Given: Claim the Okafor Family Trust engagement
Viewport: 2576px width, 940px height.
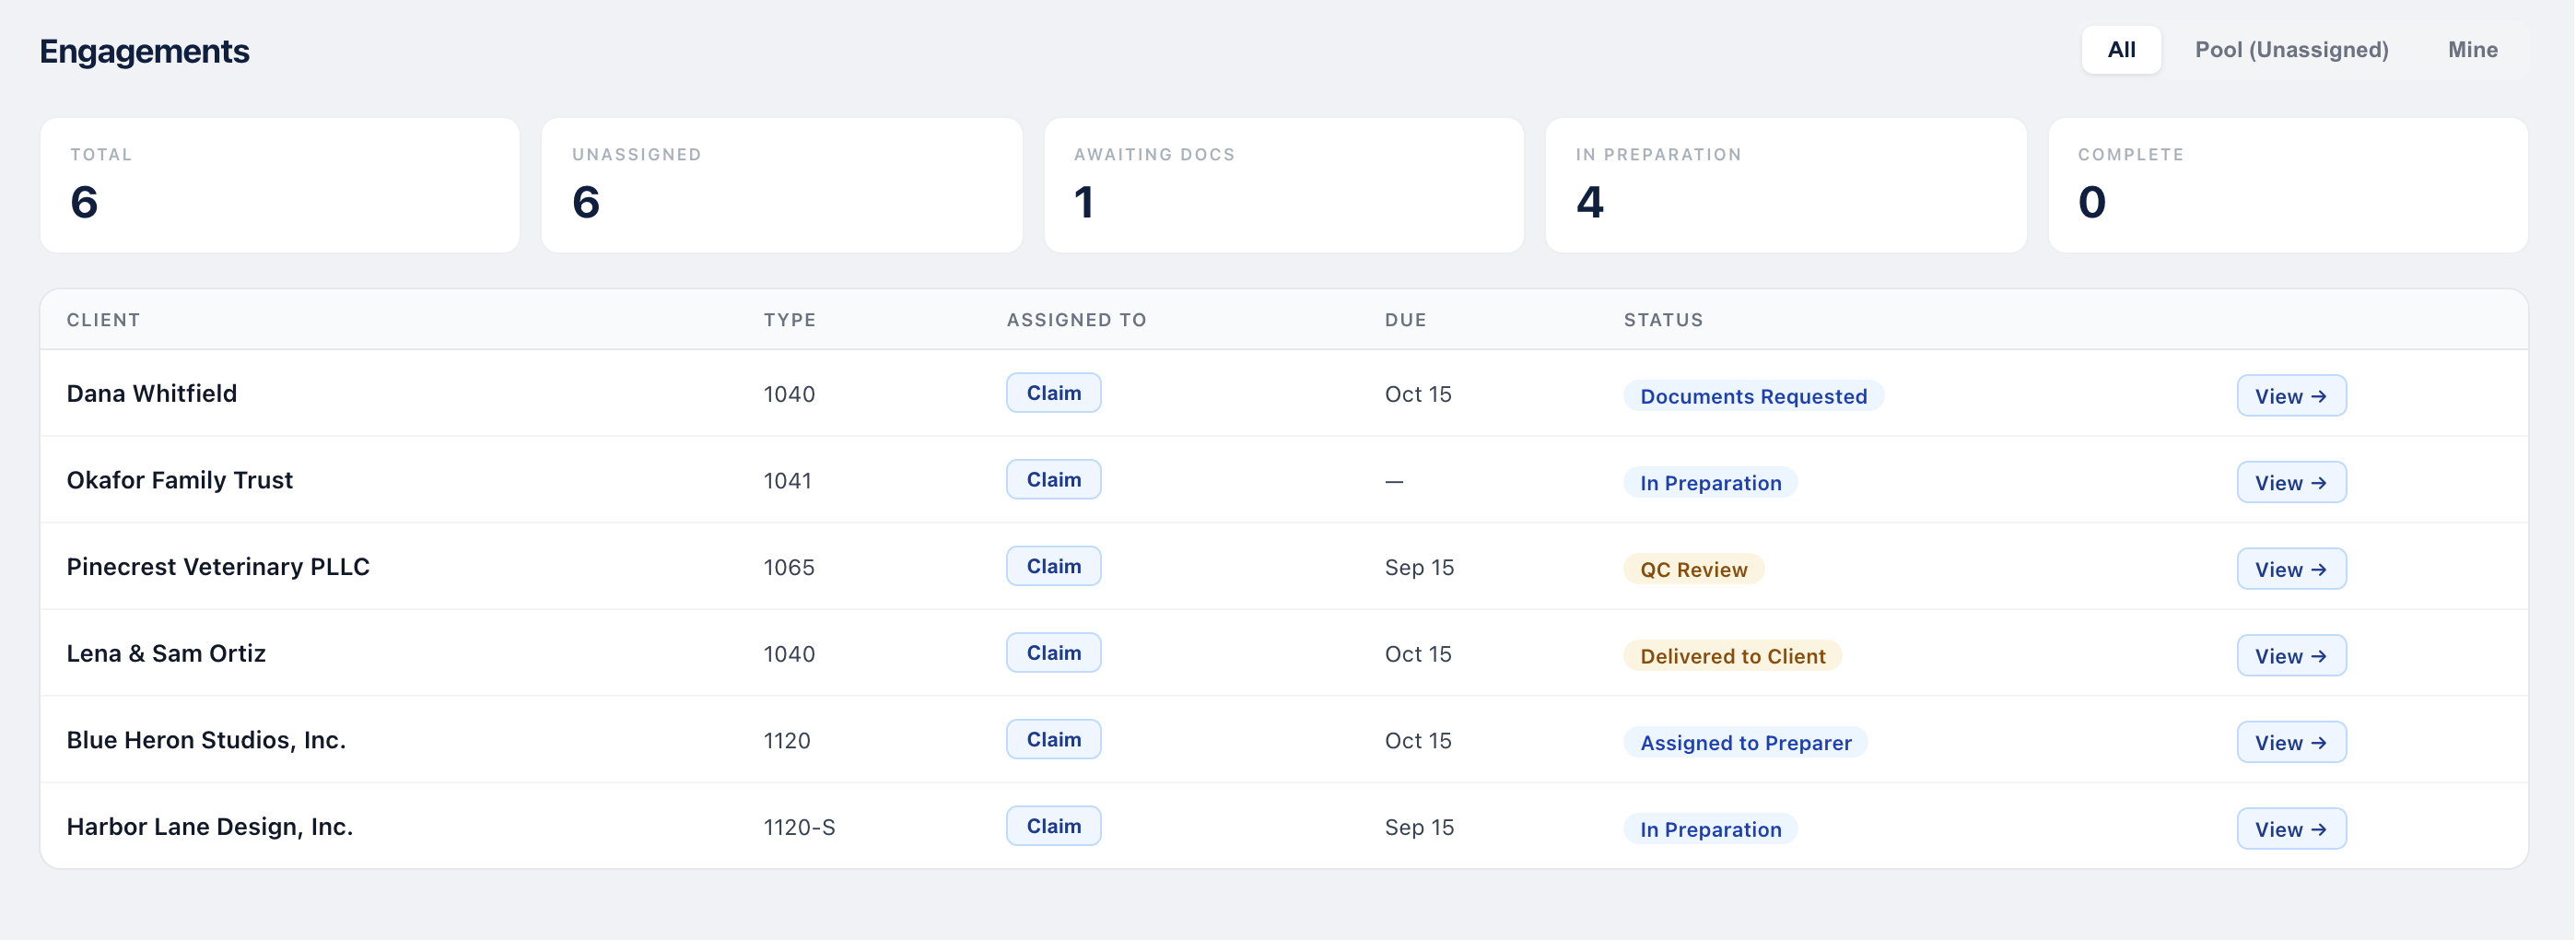Looking at the screenshot, I should tap(1053, 480).
